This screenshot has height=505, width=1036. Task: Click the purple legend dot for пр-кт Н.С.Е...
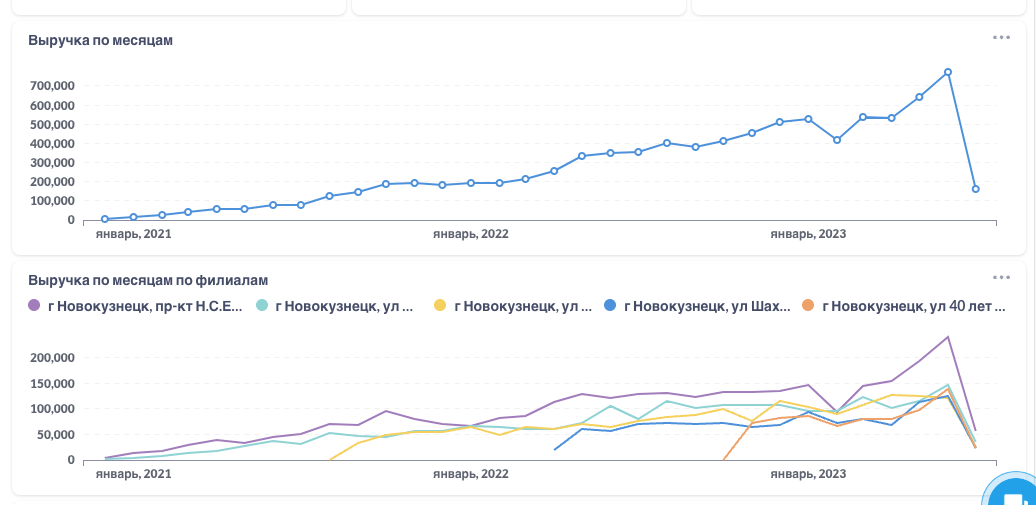[34, 306]
